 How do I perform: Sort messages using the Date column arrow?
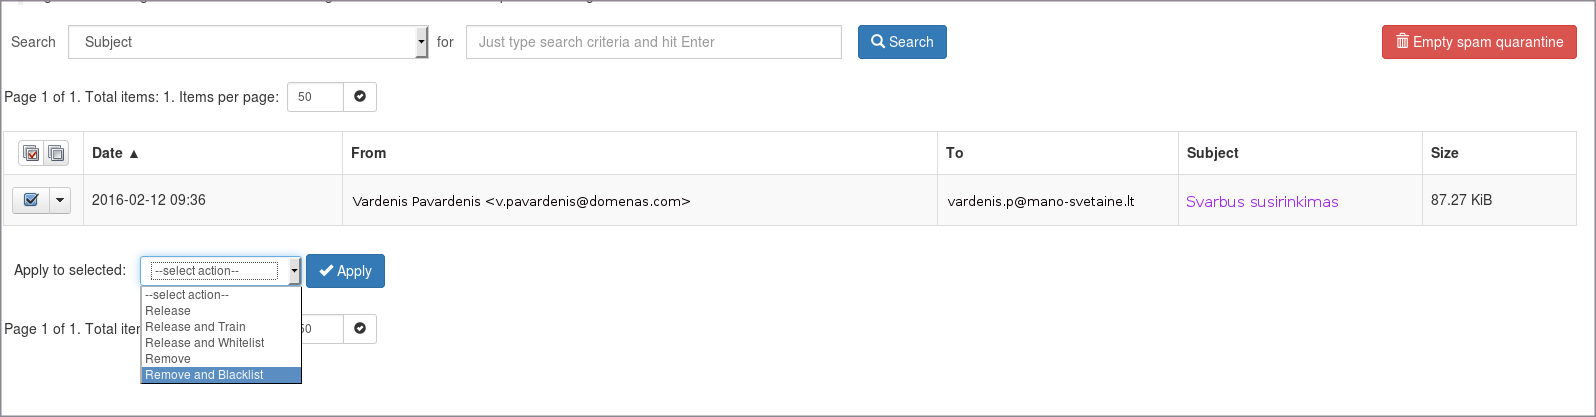(134, 154)
